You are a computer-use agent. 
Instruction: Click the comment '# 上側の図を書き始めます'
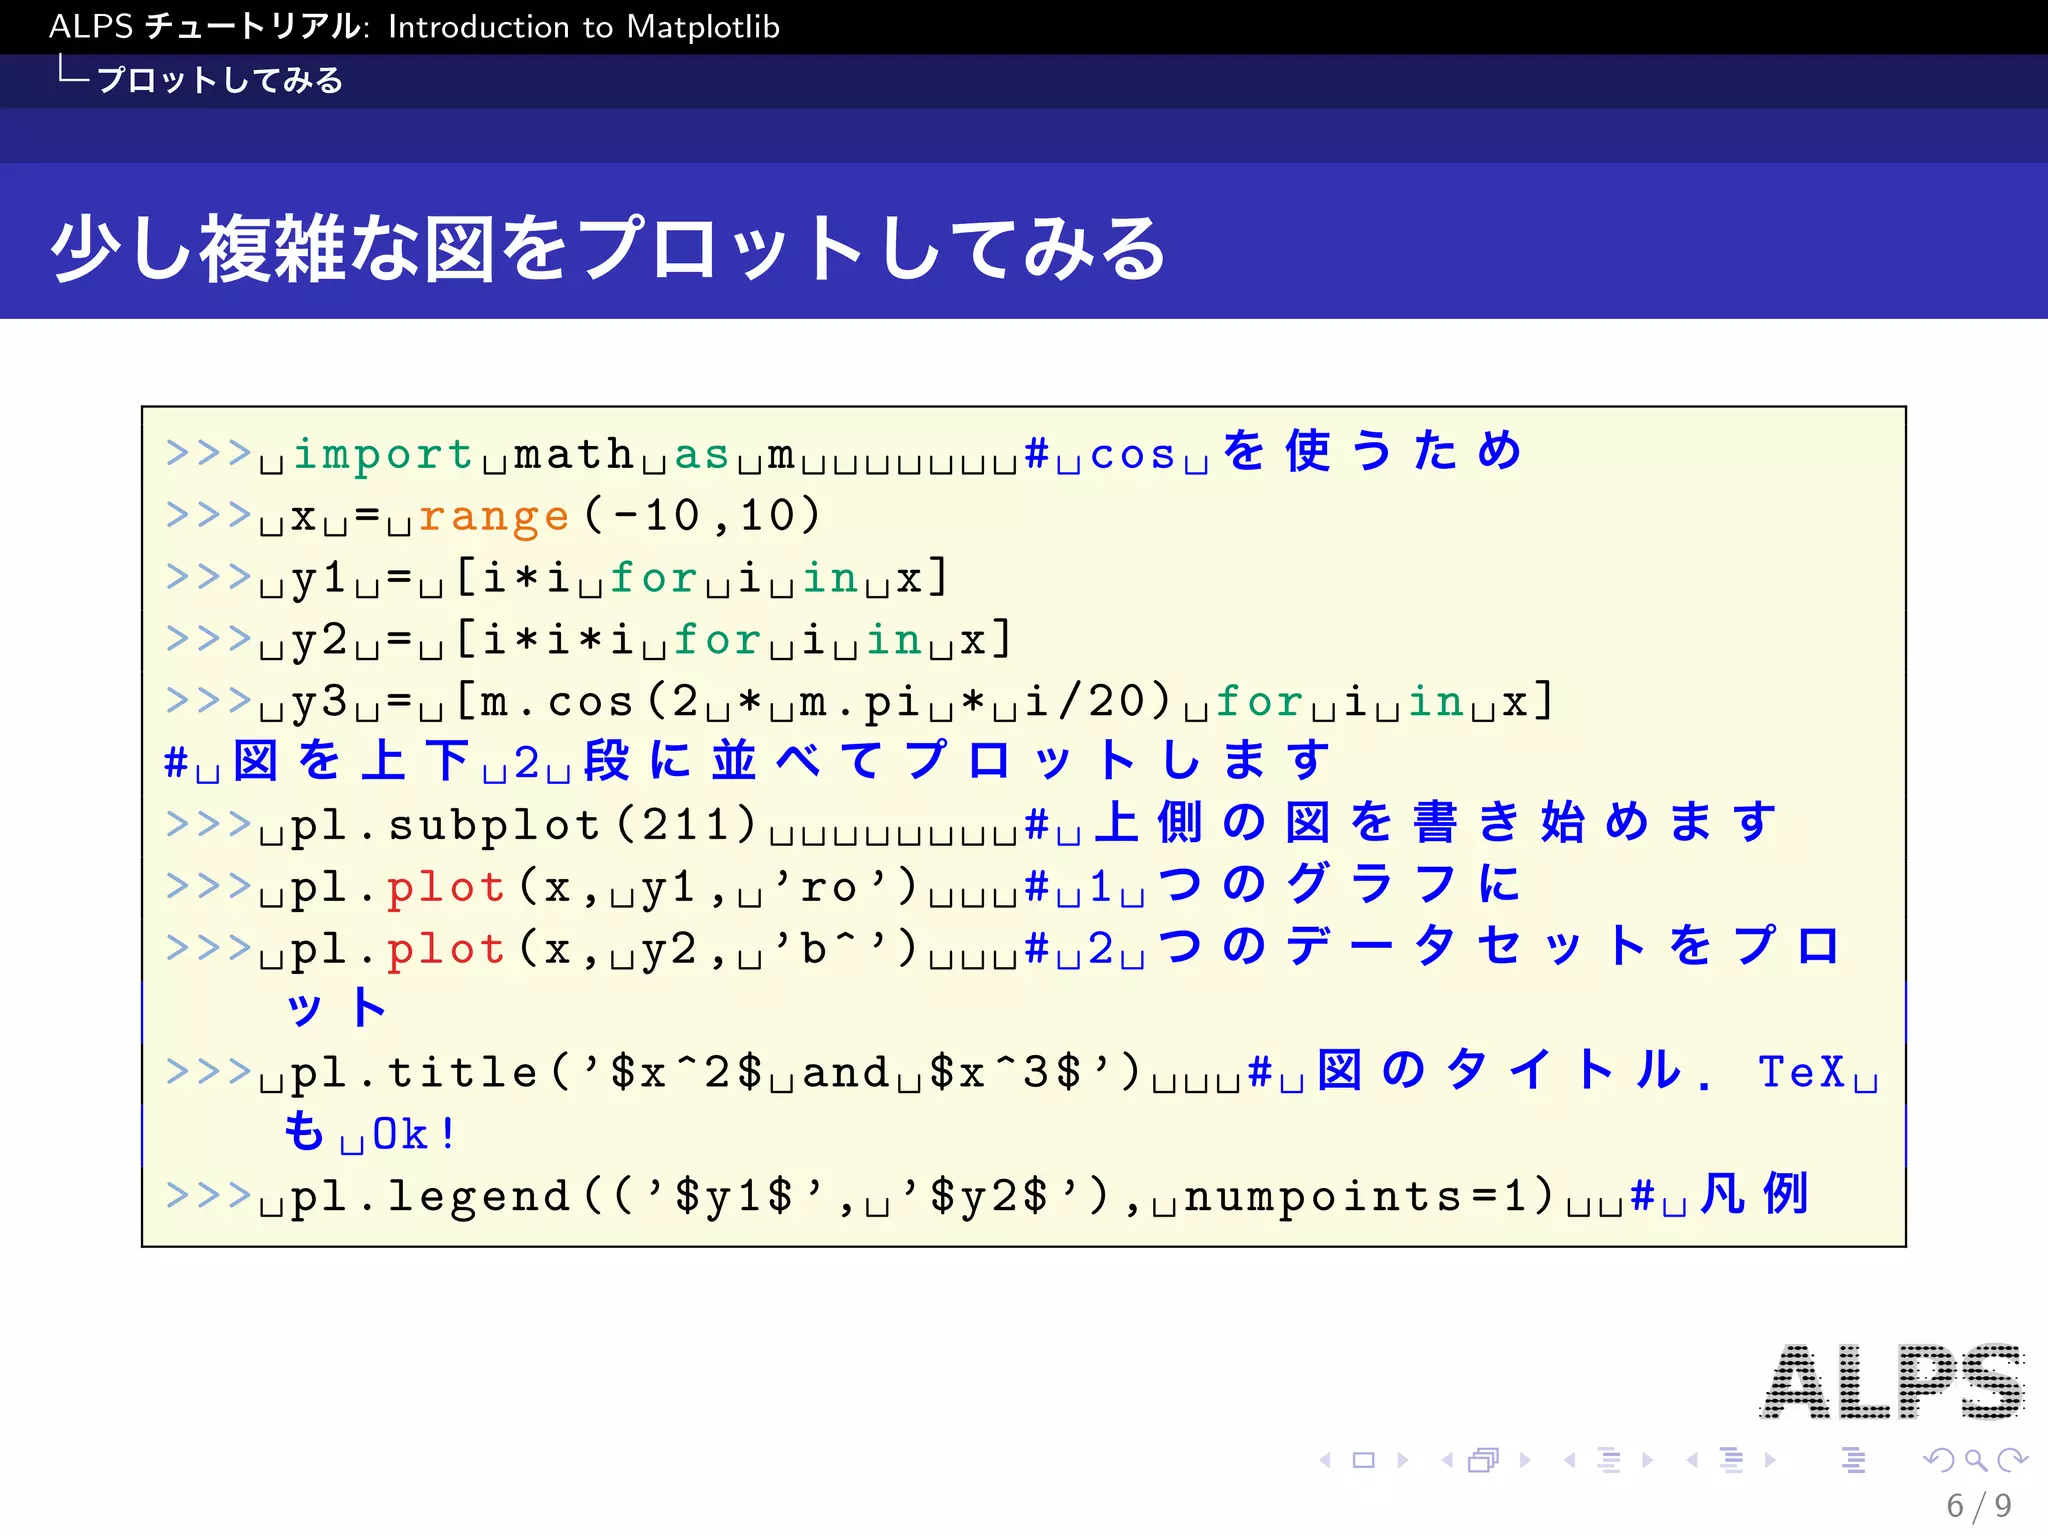click(x=1402, y=824)
